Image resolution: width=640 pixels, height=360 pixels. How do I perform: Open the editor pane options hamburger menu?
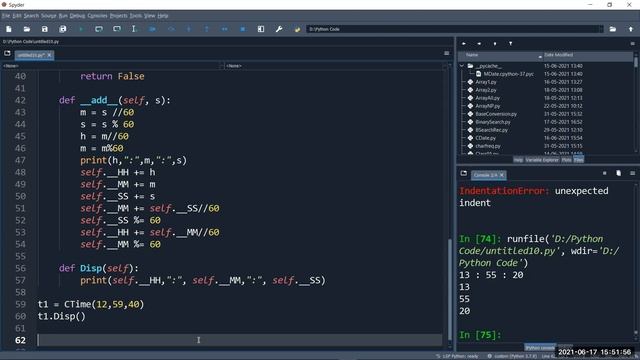coord(447,53)
